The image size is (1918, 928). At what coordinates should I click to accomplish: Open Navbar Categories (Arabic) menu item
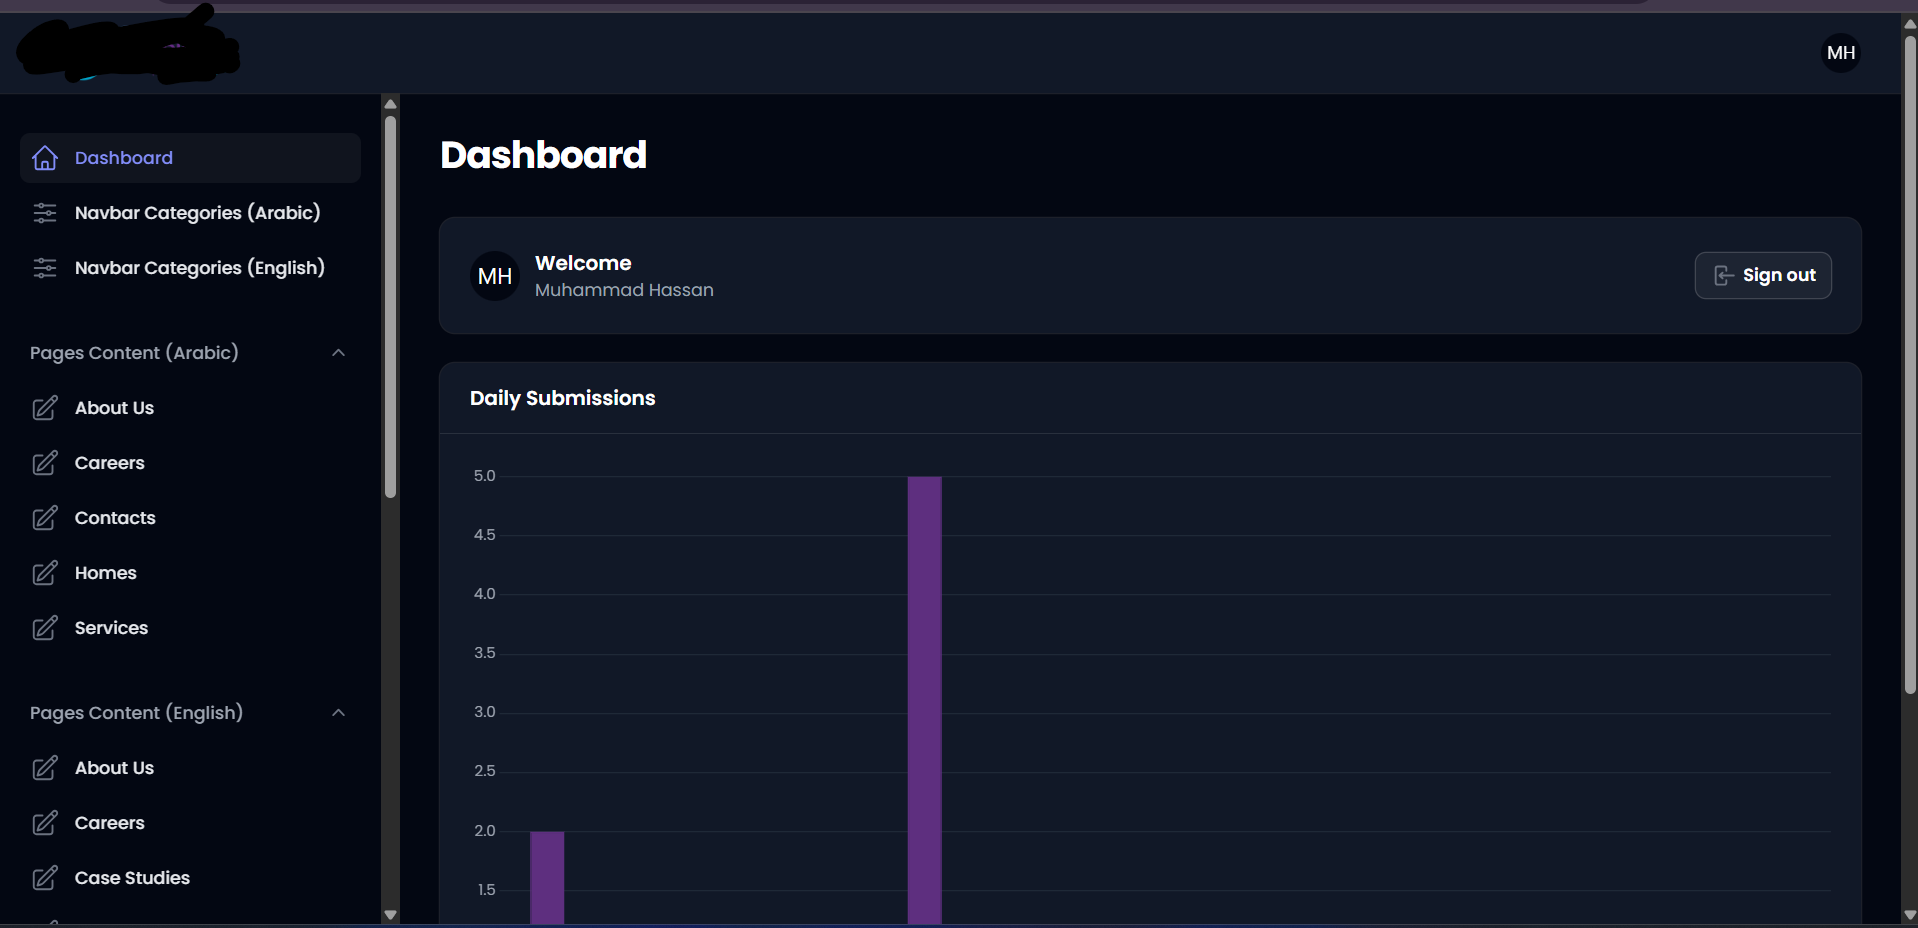[x=197, y=213]
